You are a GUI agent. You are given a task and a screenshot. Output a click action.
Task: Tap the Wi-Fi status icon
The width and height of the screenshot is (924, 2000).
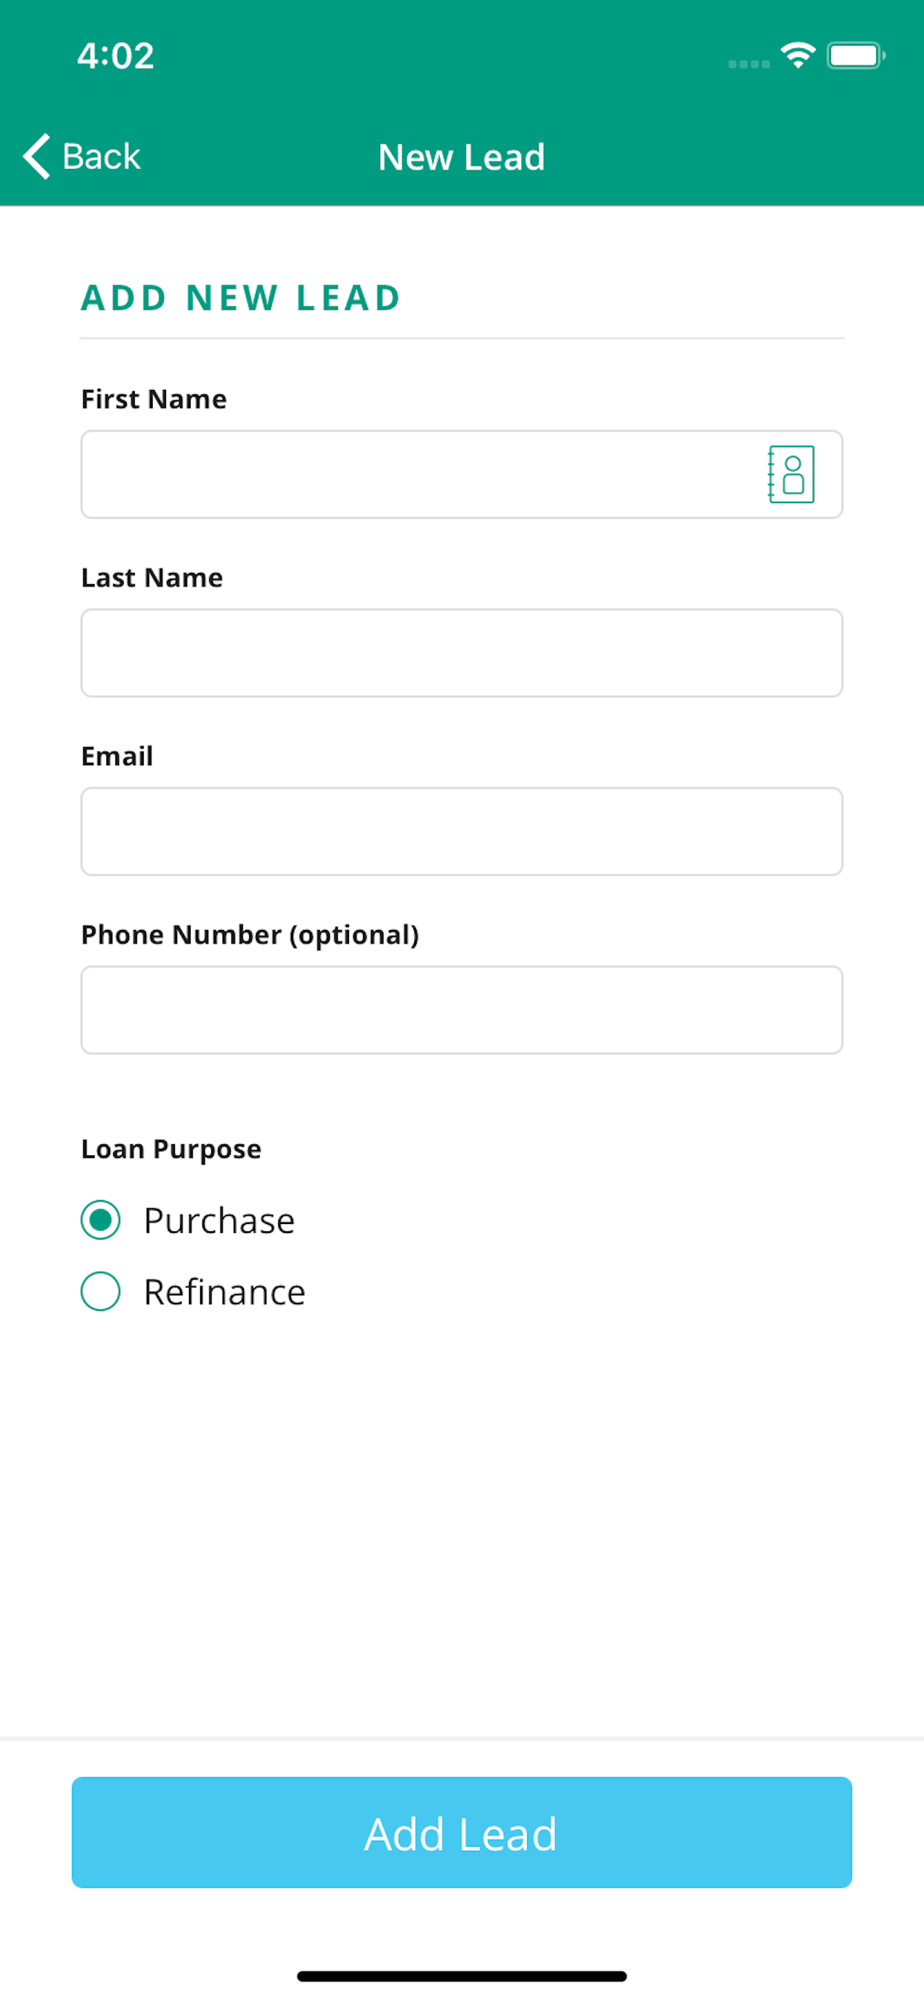coord(798,55)
